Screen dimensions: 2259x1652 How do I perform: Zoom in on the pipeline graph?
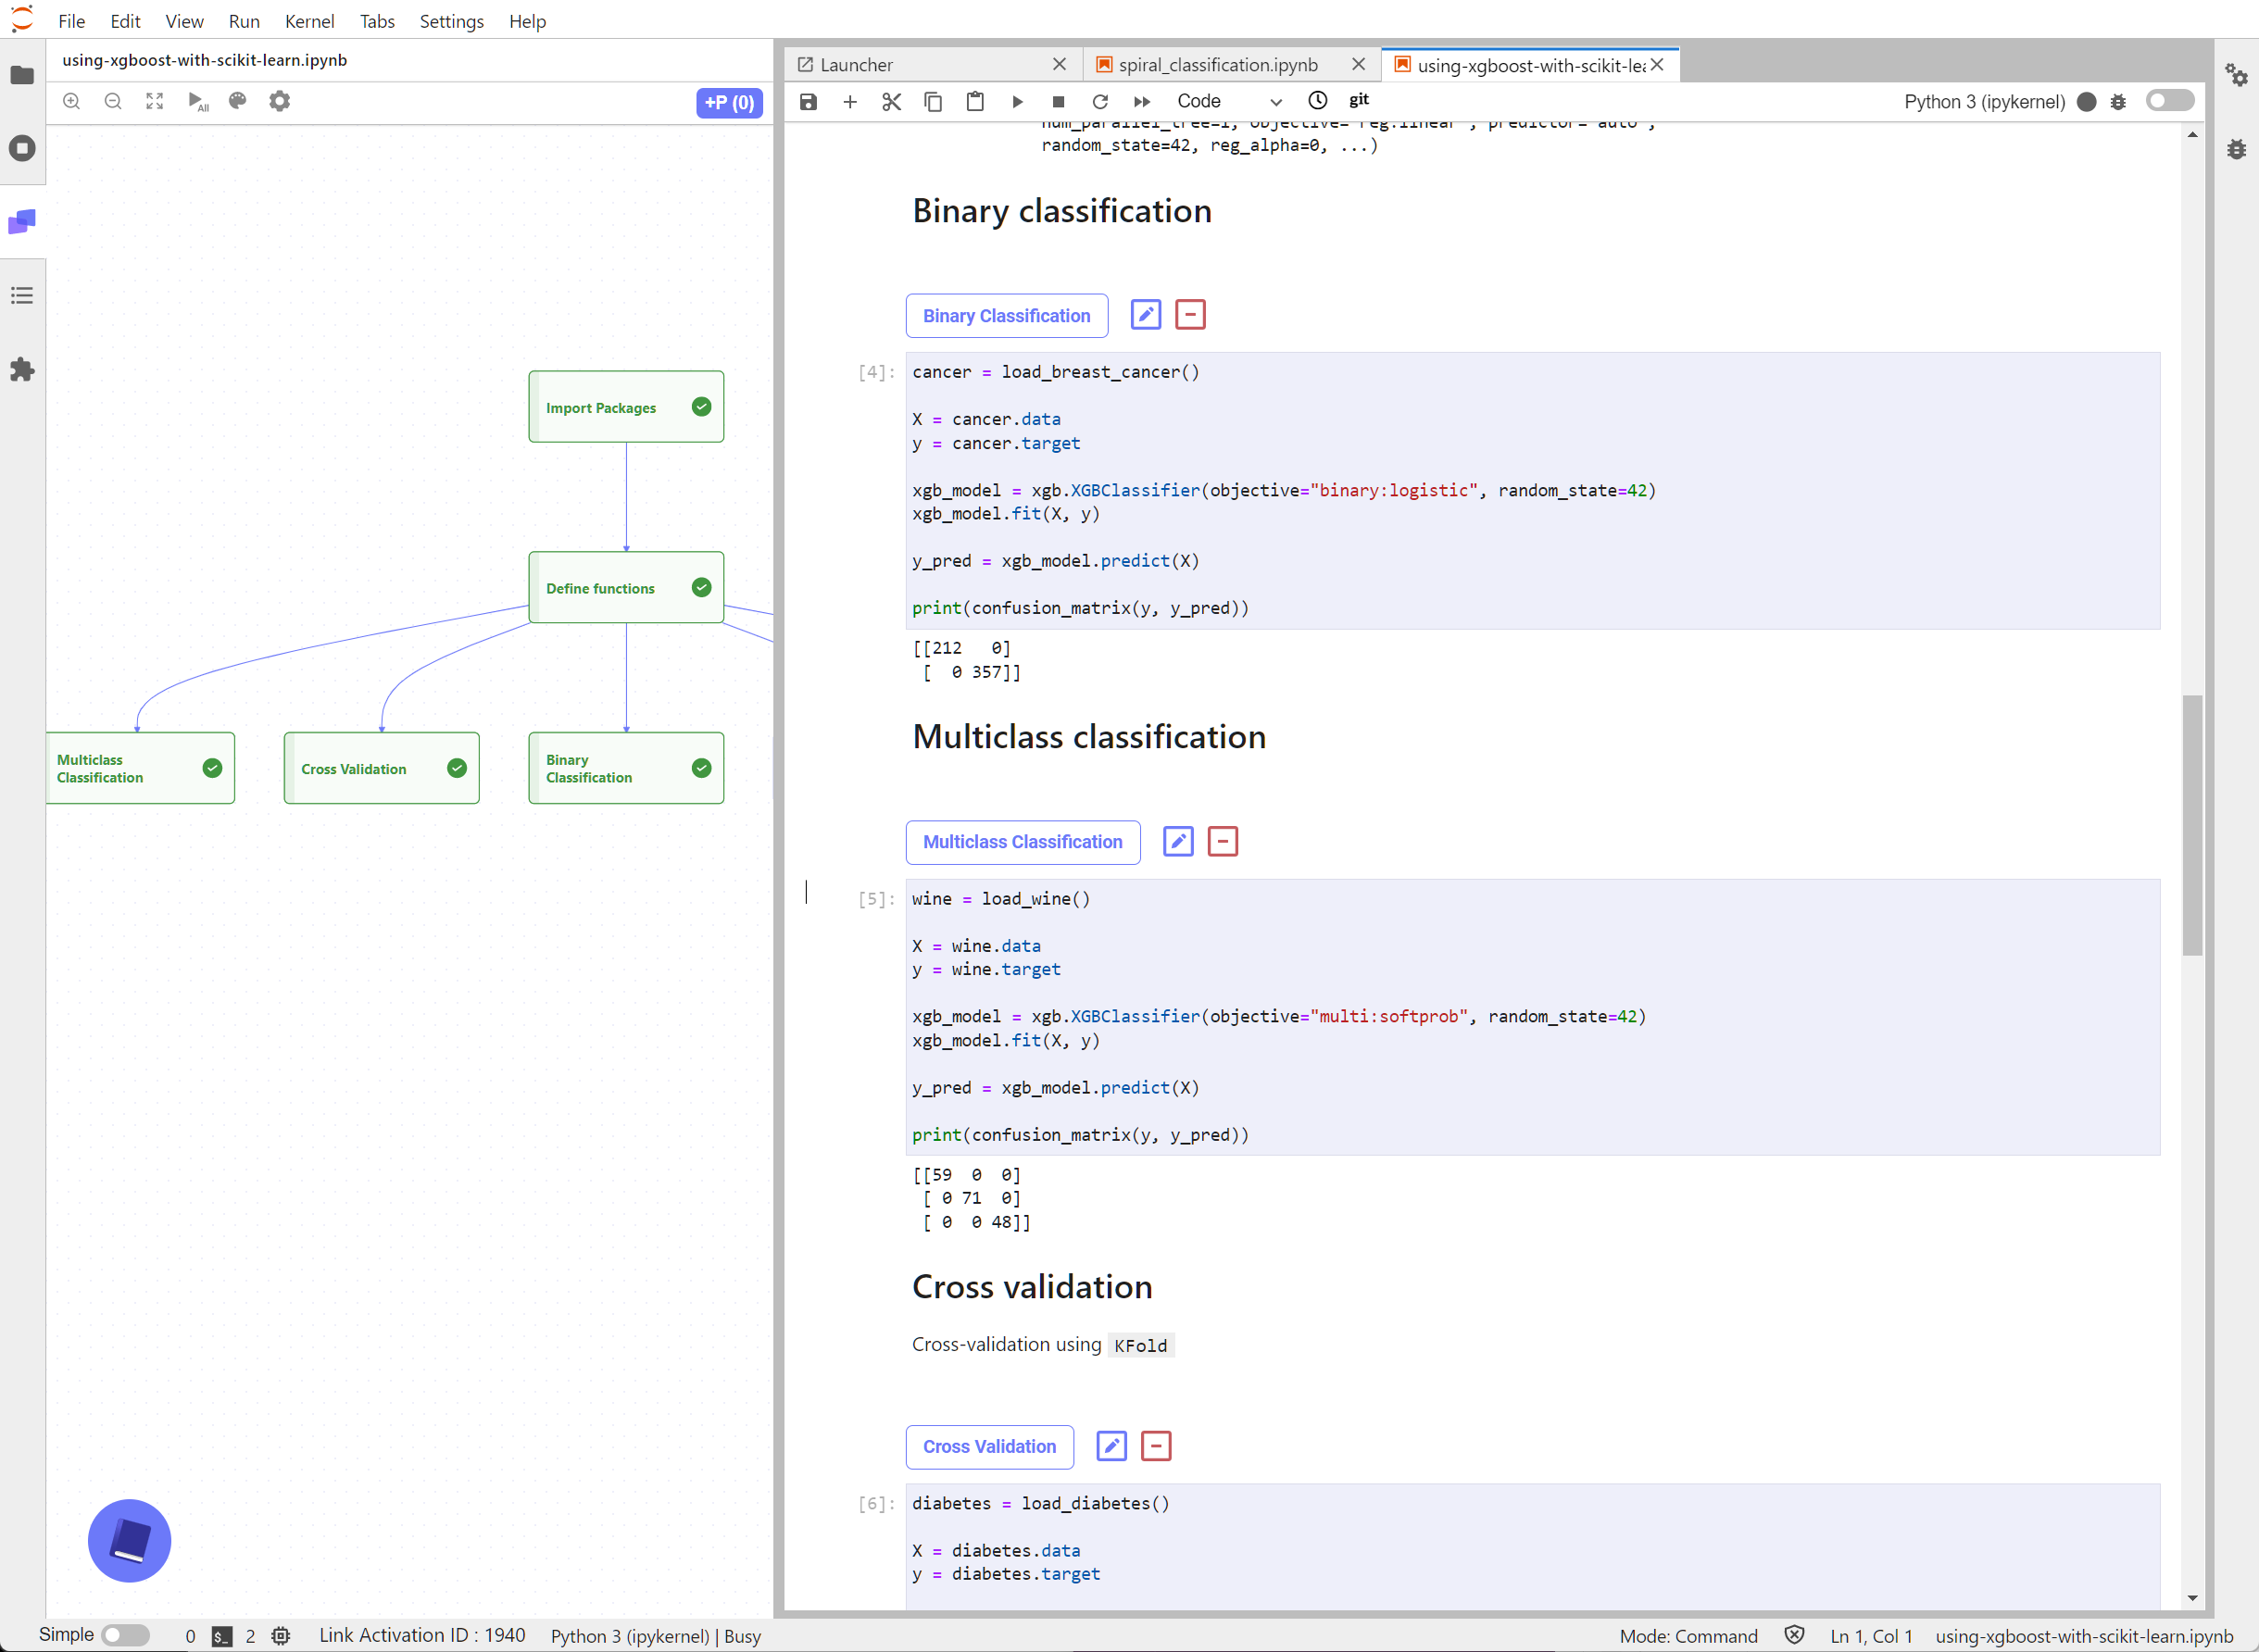coord(71,101)
